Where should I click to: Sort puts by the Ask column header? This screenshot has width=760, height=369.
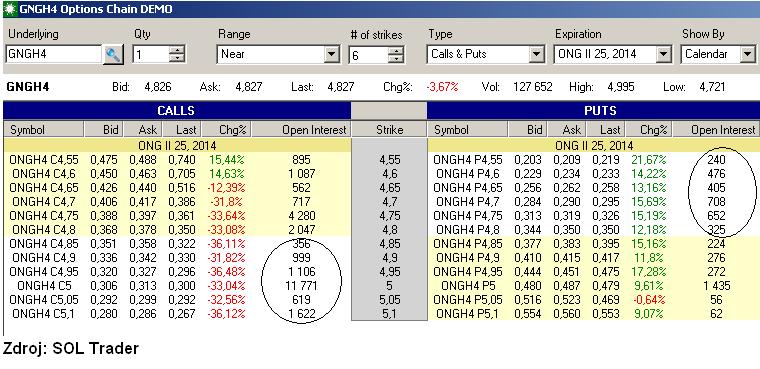click(566, 129)
